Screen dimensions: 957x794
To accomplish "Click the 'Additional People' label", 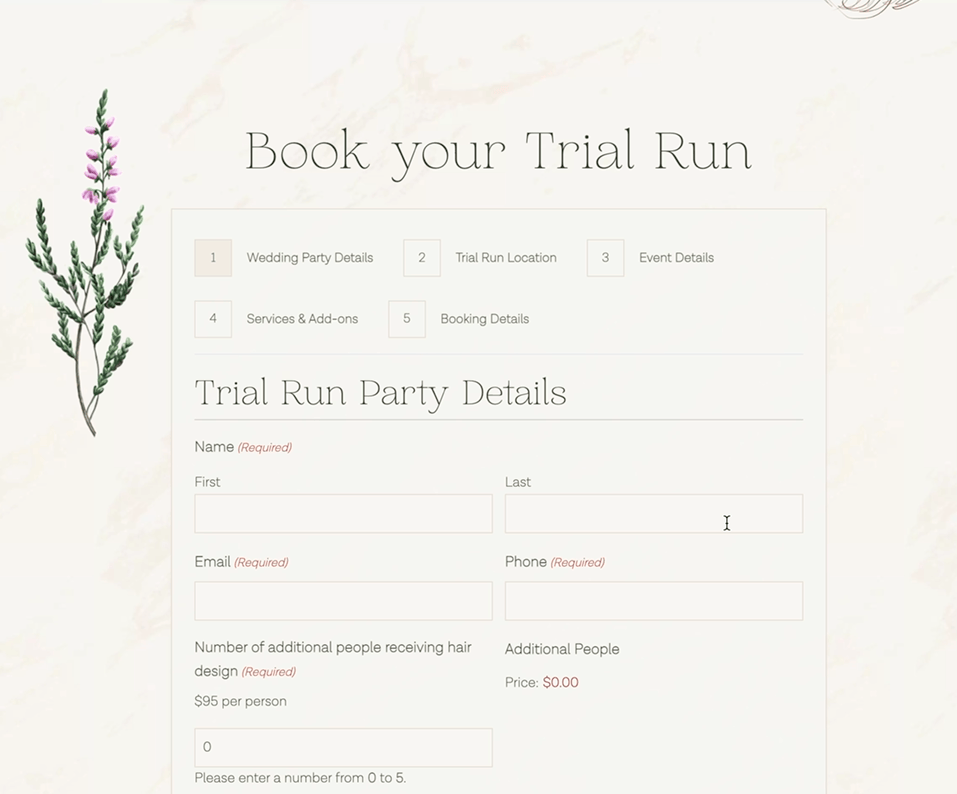I will (x=562, y=649).
